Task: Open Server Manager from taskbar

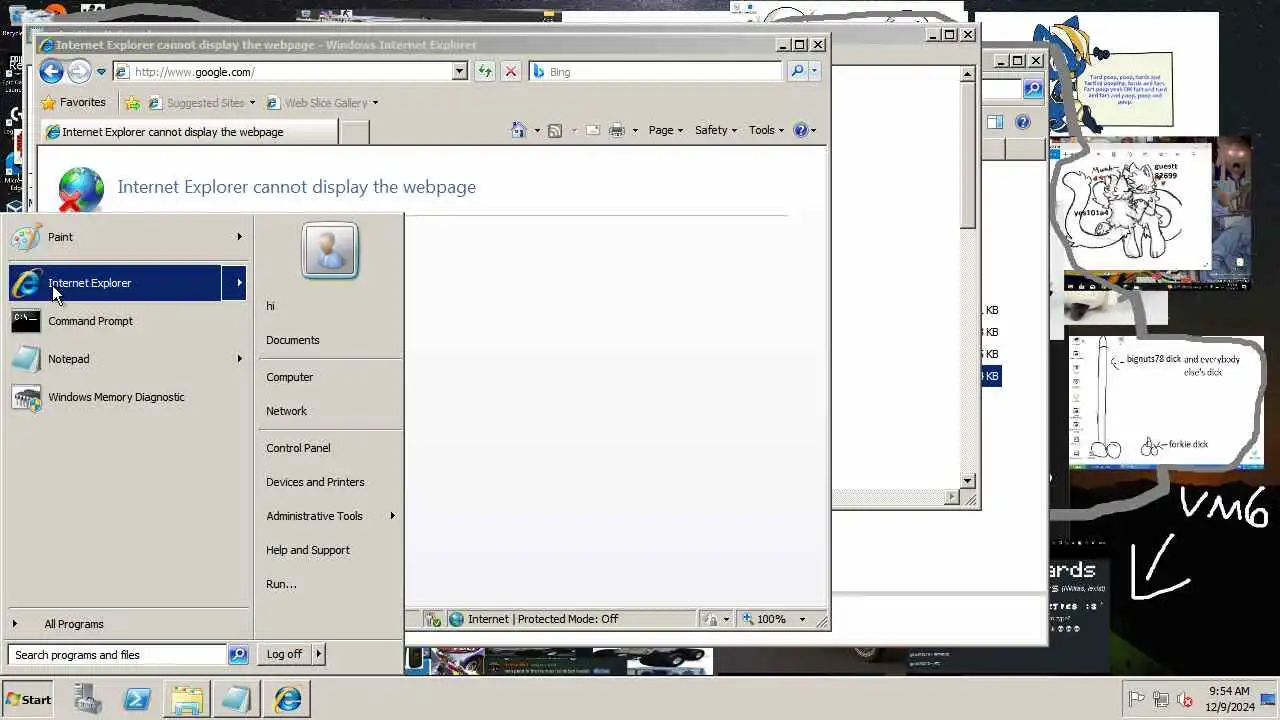Action: [88, 699]
